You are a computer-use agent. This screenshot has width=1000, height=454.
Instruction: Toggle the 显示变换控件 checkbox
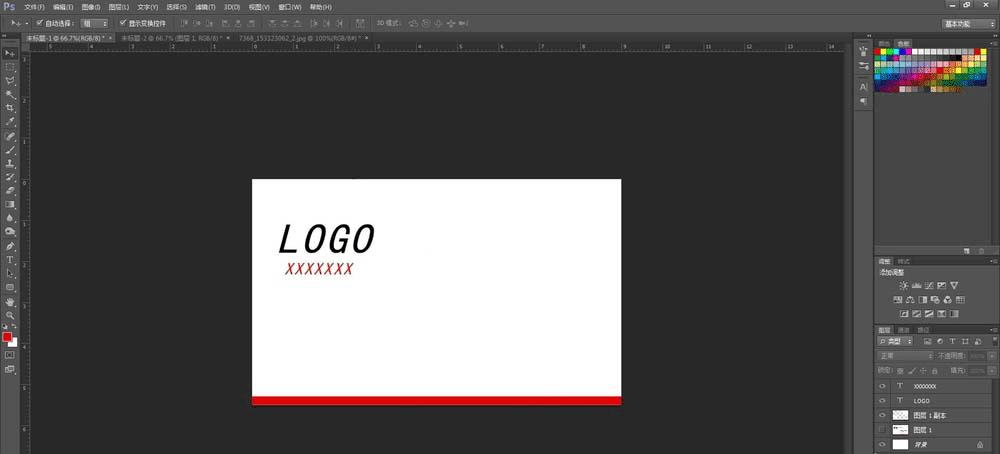pos(123,23)
